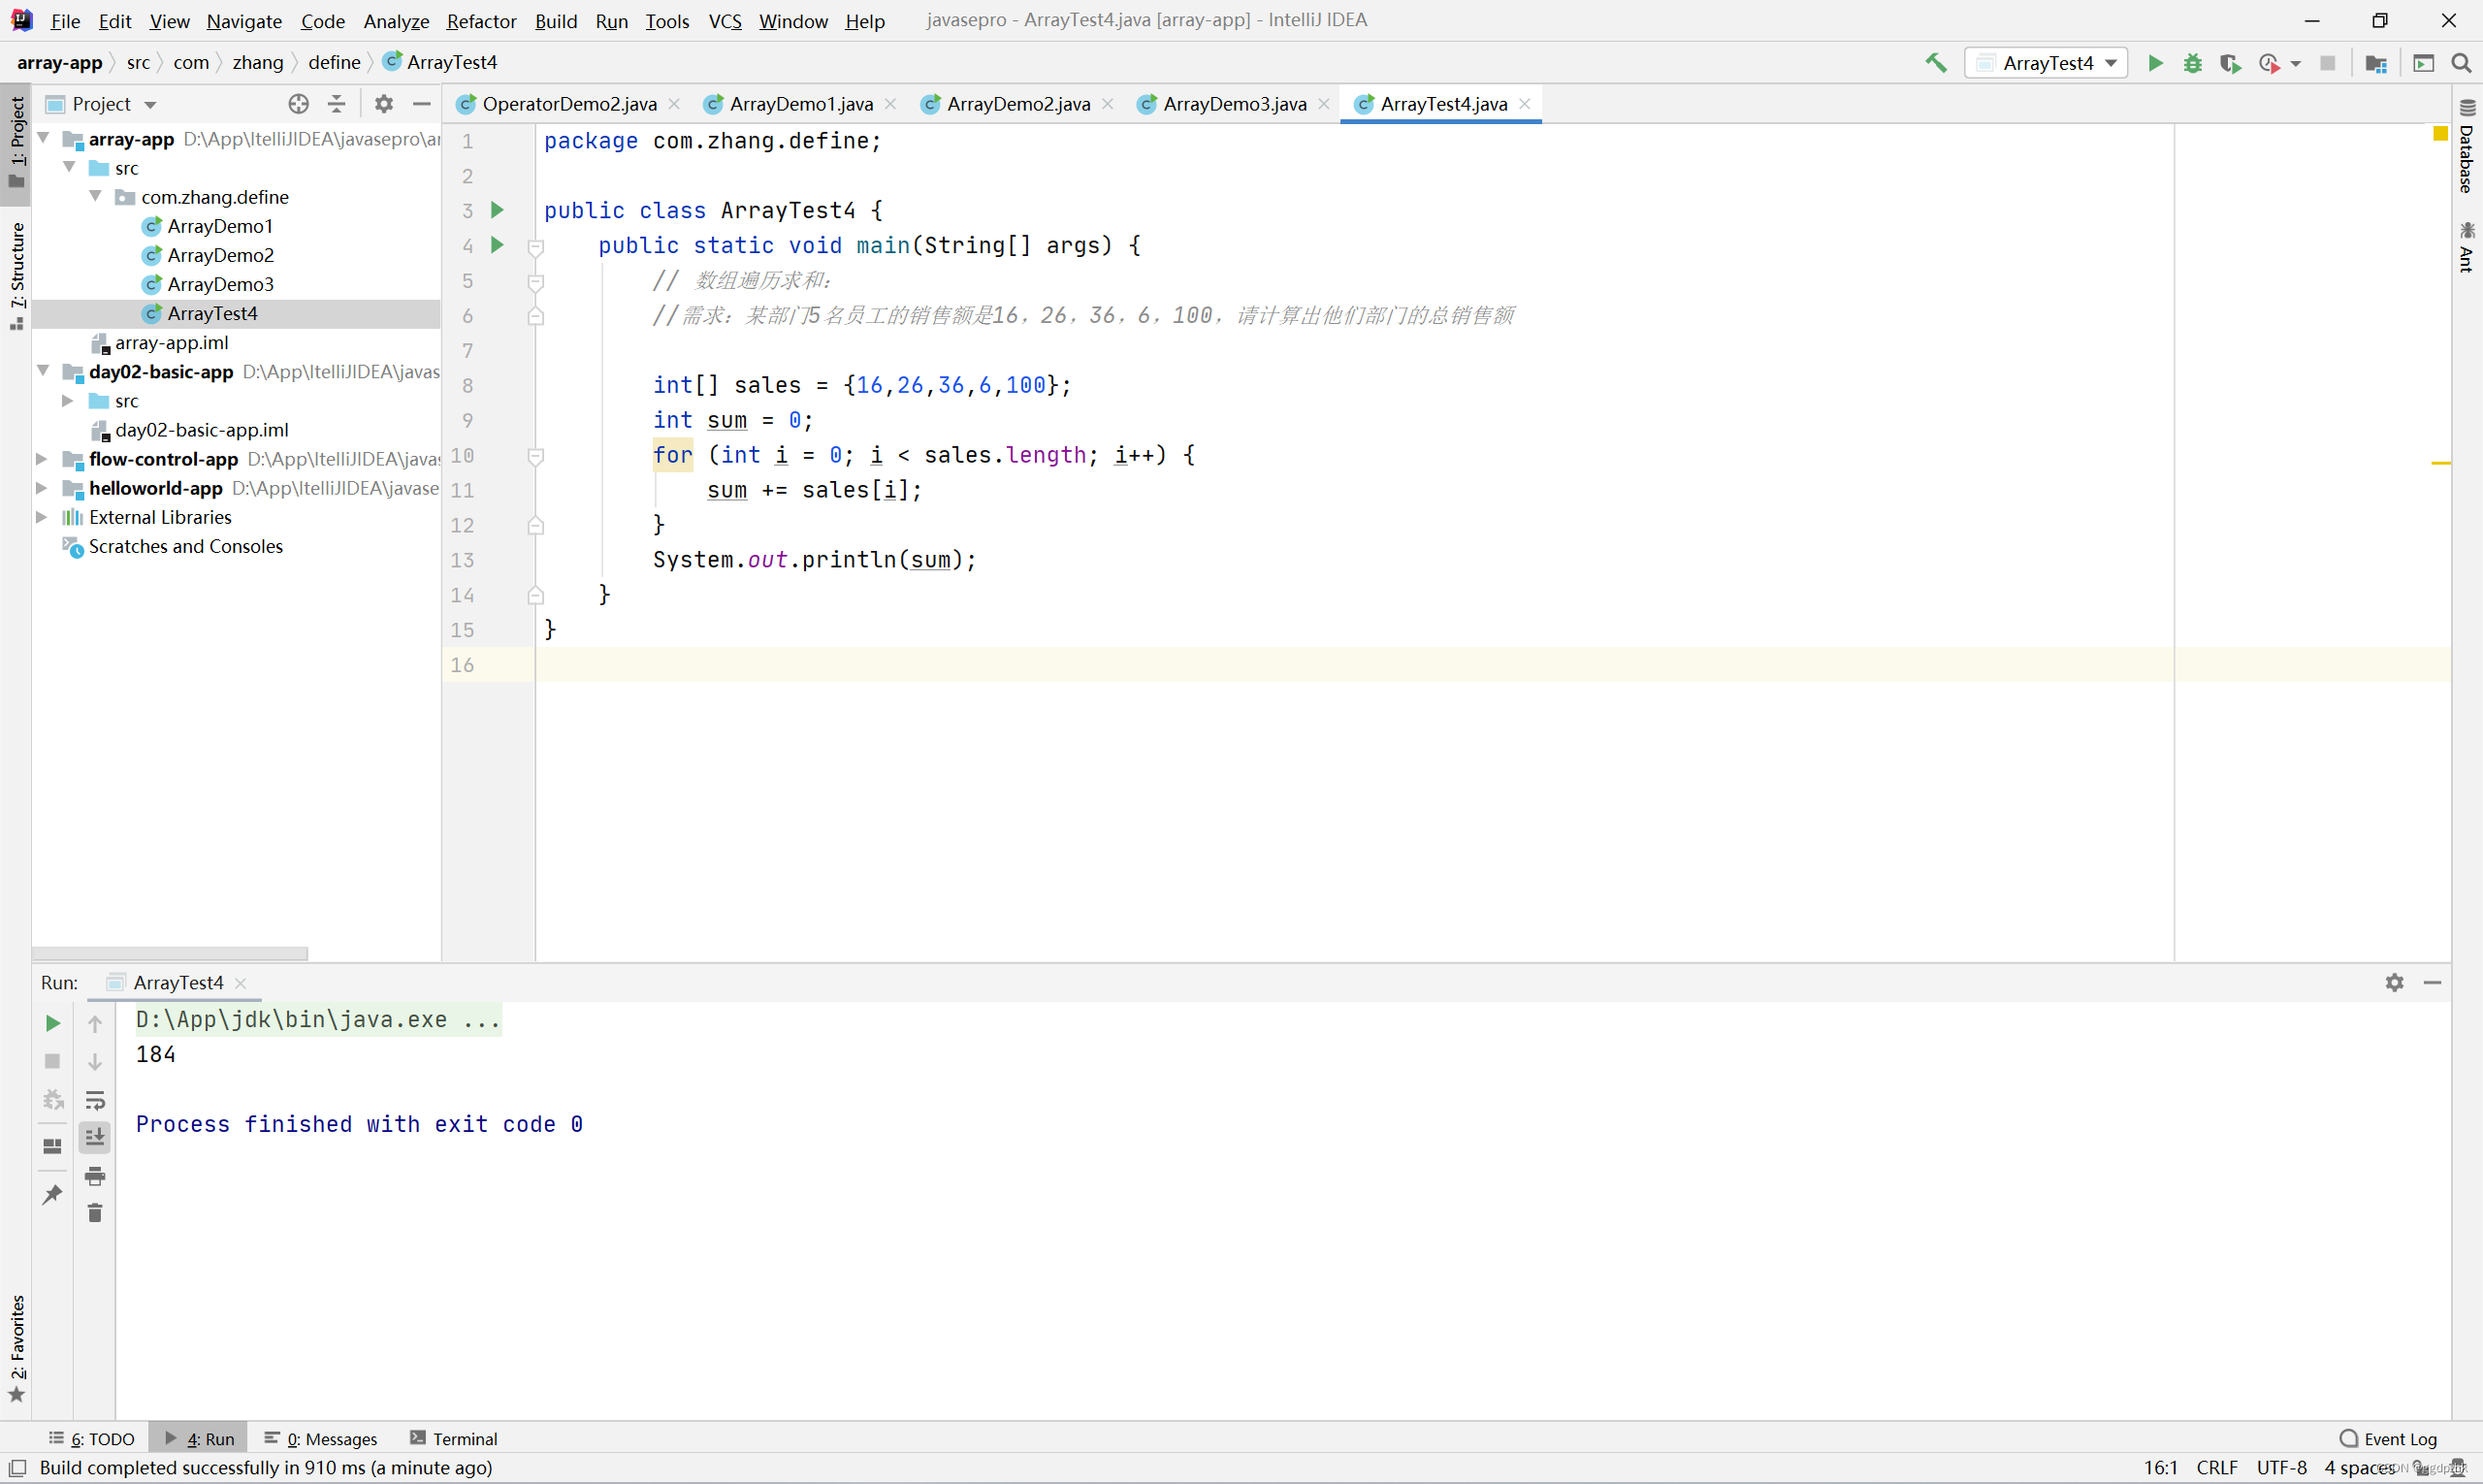Toggle the Database side panel
The width and height of the screenshot is (2483, 1484).
pos(2466,146)
